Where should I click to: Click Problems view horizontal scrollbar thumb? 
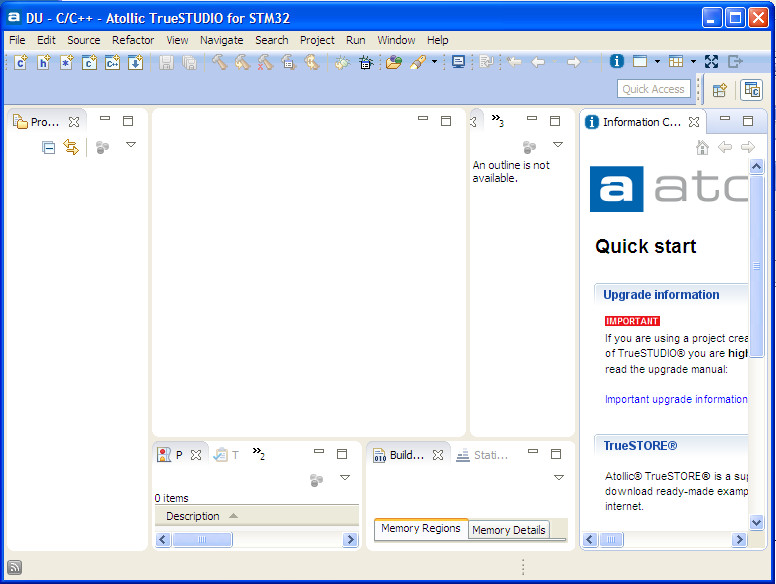pyautogui.click(x=202, y=539)
